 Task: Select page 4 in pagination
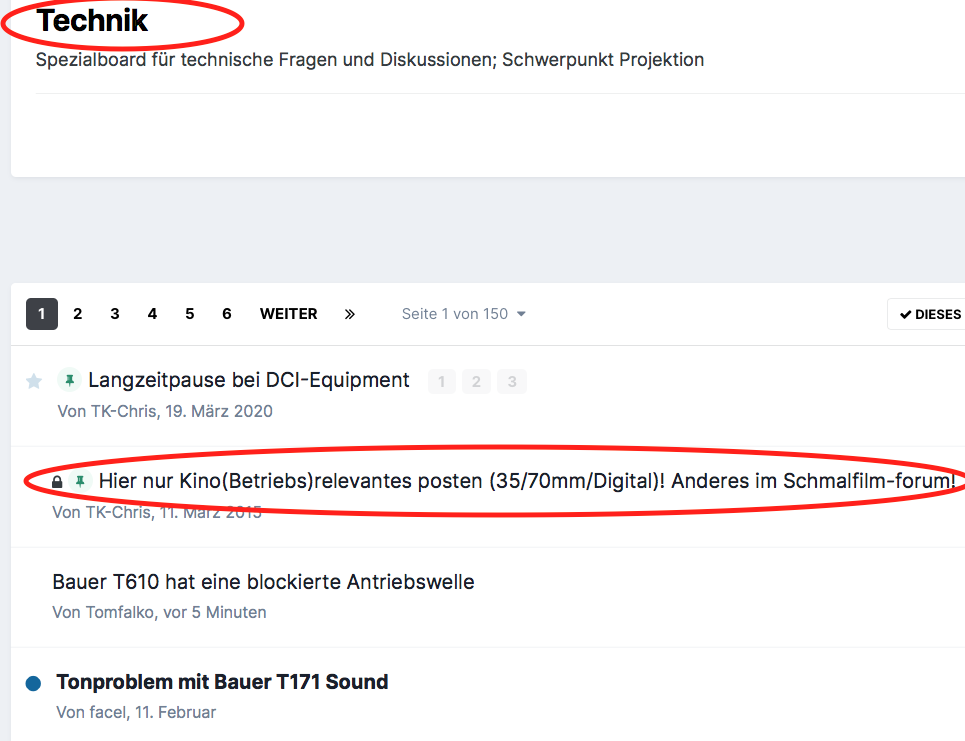pyautogui.click(x=152, y=314)
